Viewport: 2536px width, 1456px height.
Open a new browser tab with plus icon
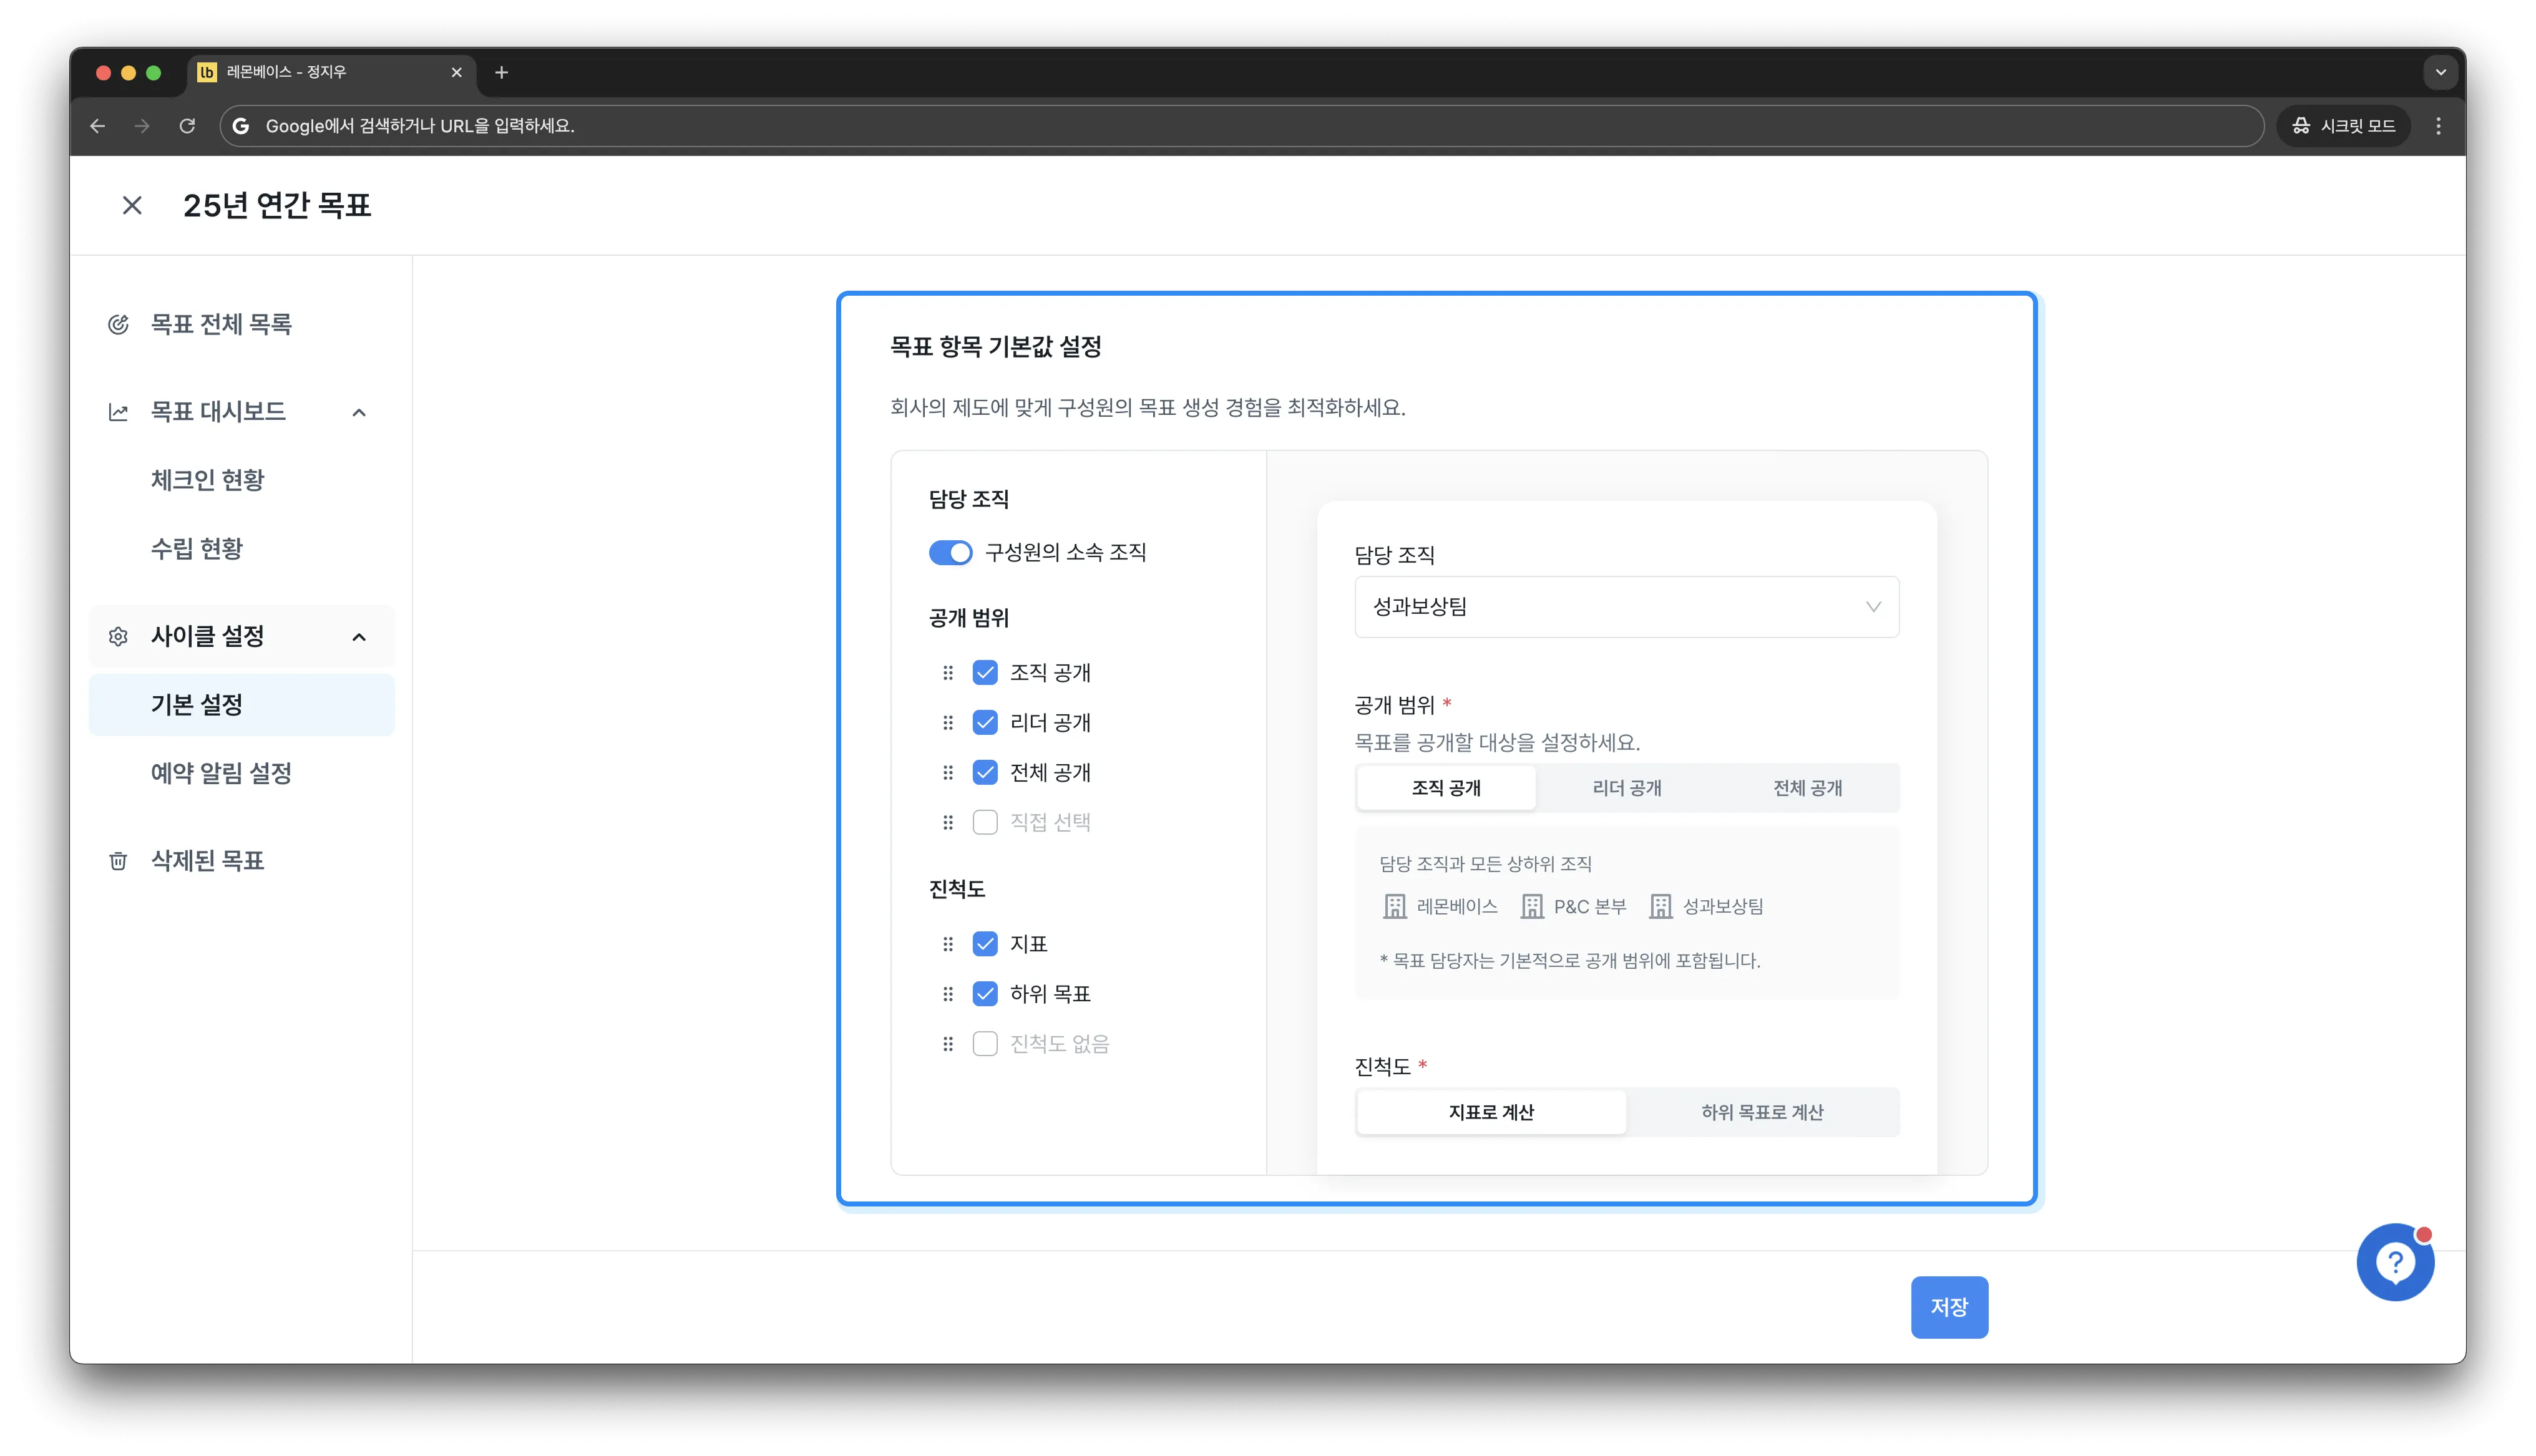pyautogui.click(x=502, y=72)
